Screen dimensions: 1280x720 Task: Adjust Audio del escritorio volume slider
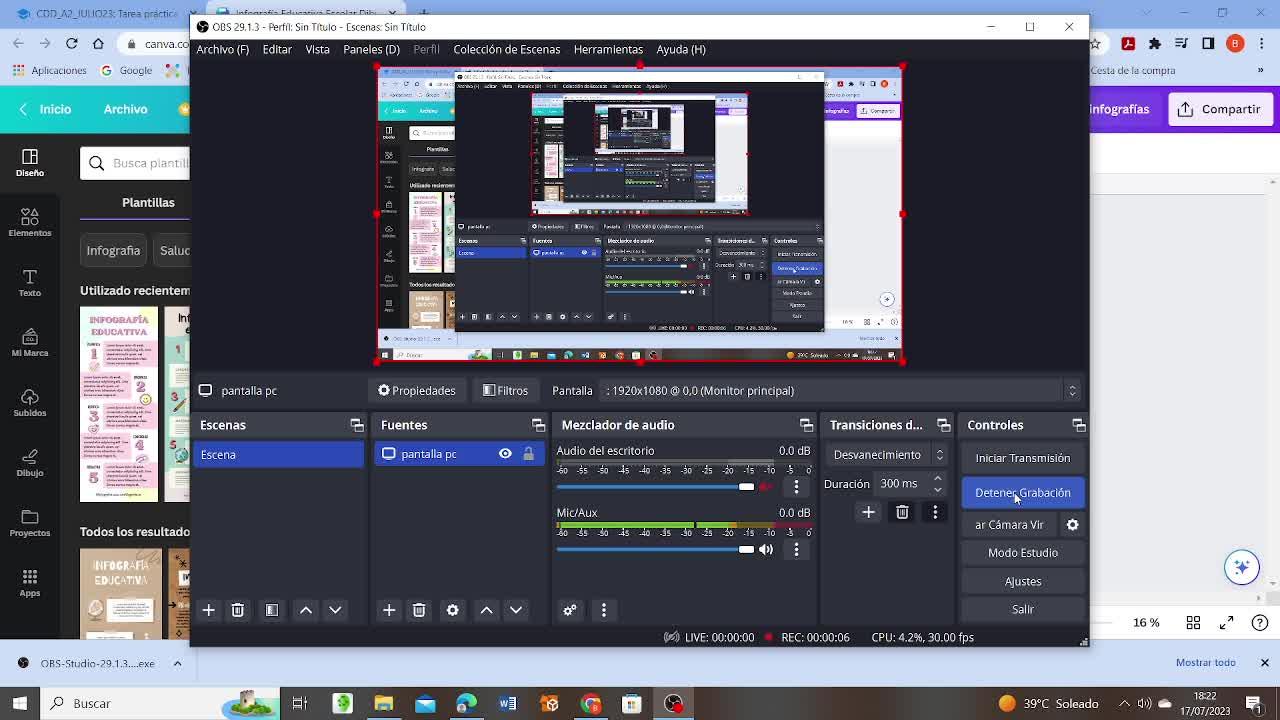656,487
